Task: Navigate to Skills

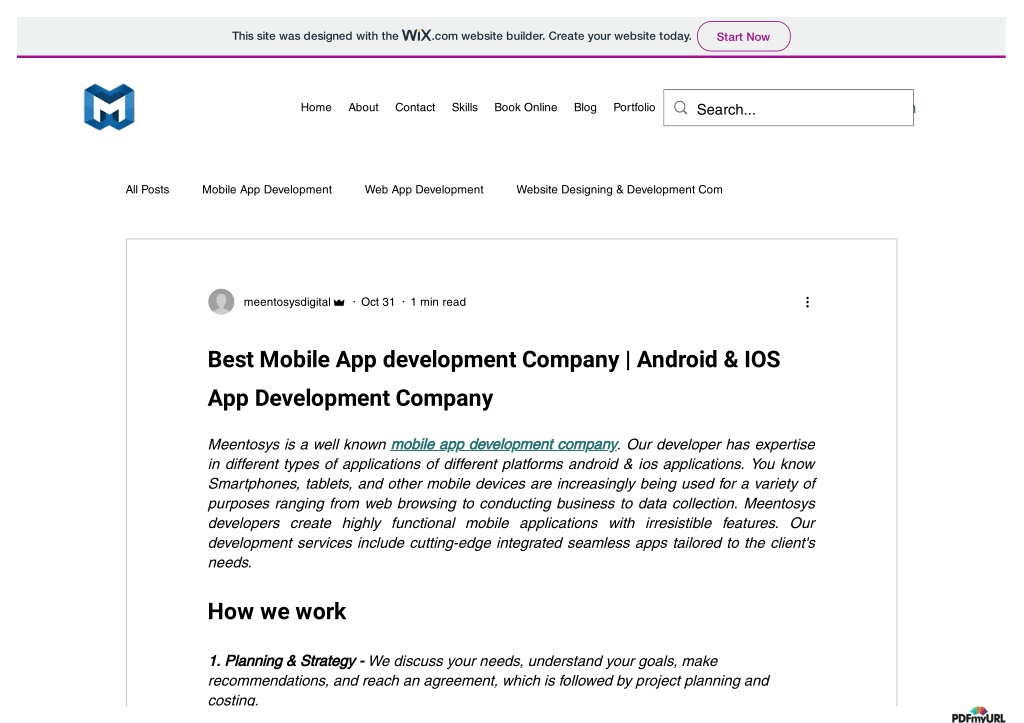Action: point(464,107)
